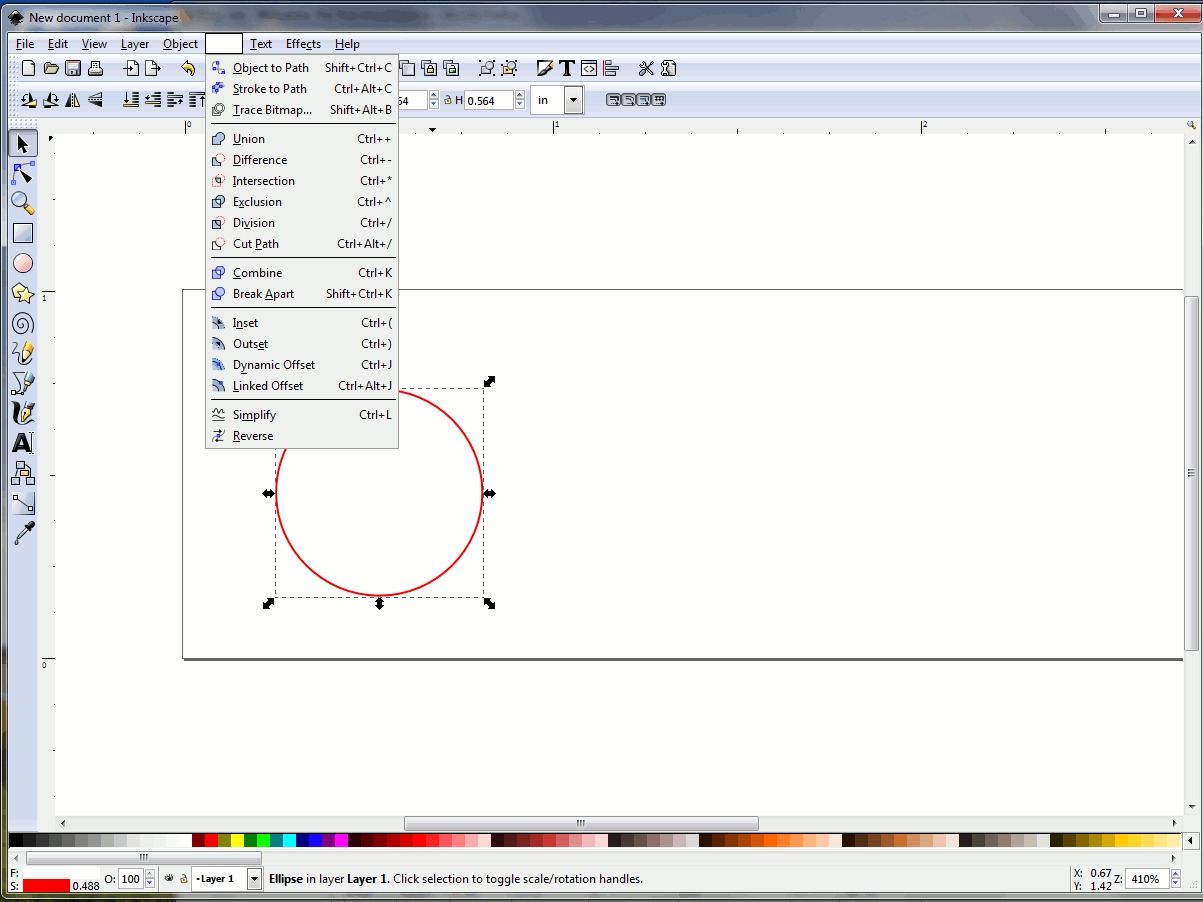Choose Stroke to Path menu item

[302, 89]
